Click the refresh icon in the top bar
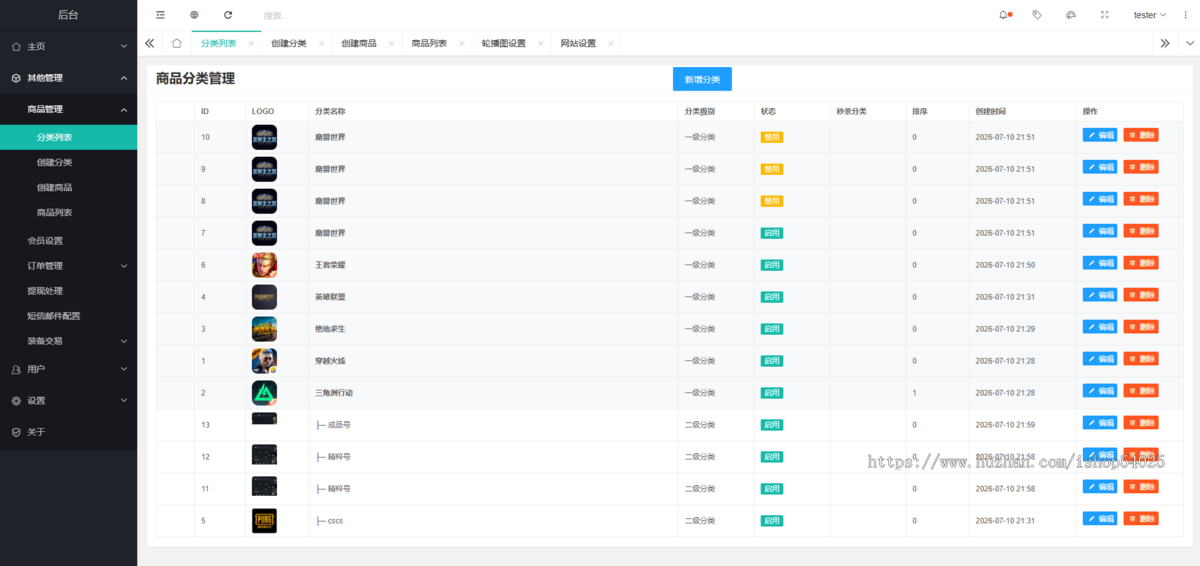 228,15
